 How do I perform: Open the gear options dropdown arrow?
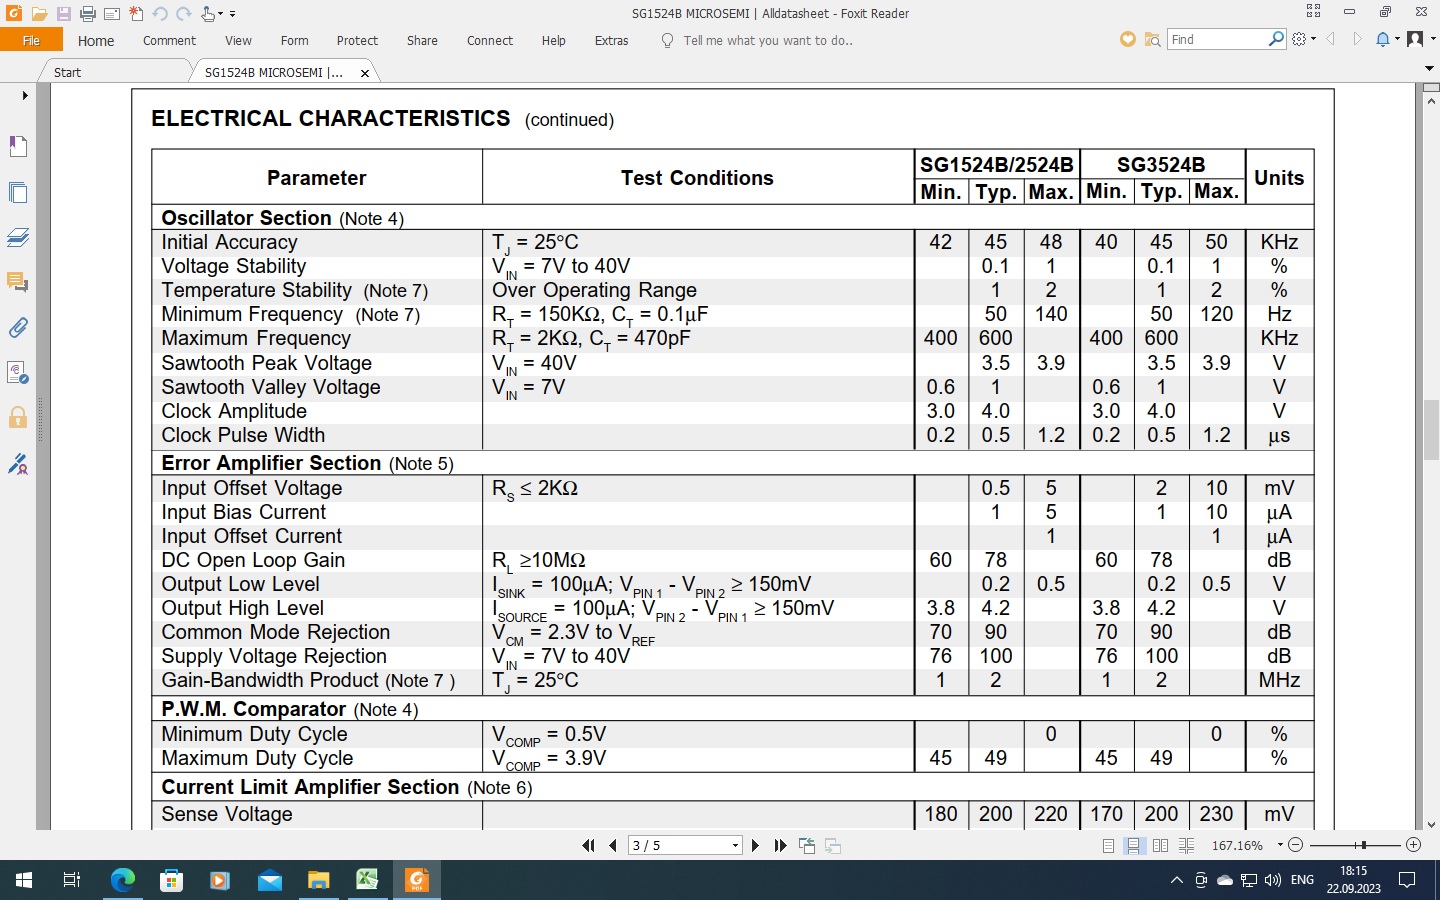(1313, 39)
